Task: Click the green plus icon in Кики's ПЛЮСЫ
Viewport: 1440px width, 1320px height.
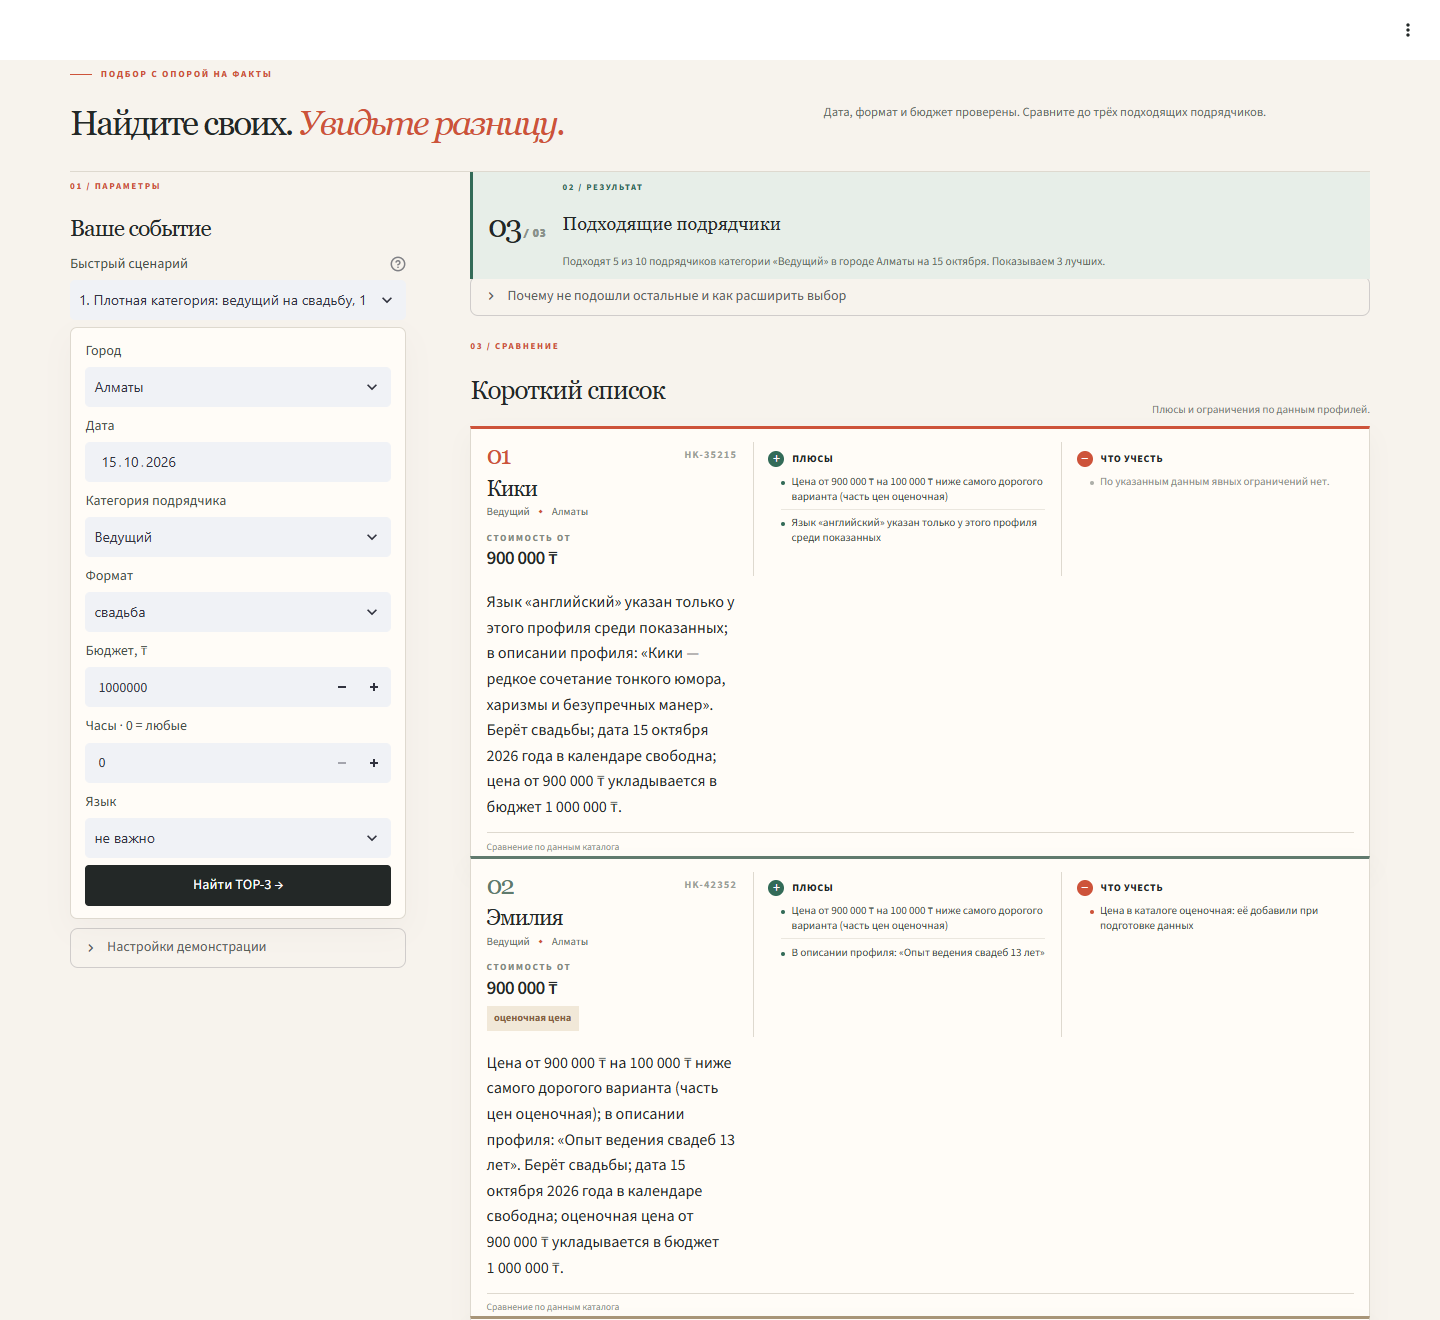Action: [776, 459]
